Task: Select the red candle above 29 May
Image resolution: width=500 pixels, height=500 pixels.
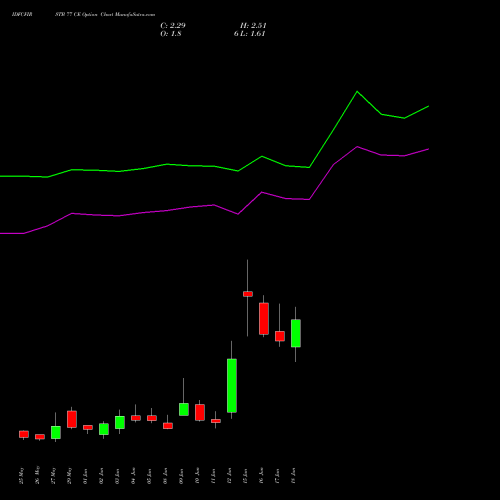Action: 72,419
